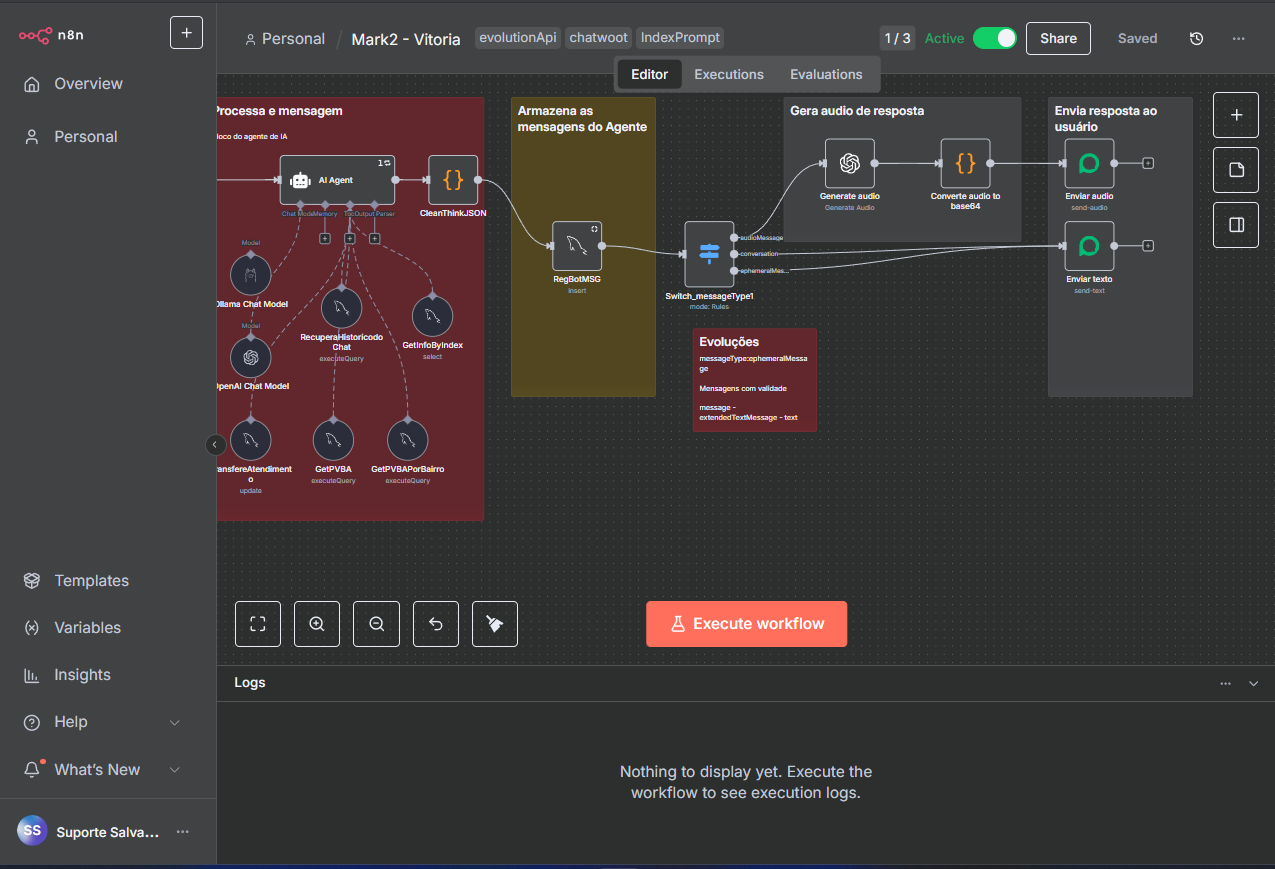
Task: Collapse the left sidebar with arrow
Action: 215,445
